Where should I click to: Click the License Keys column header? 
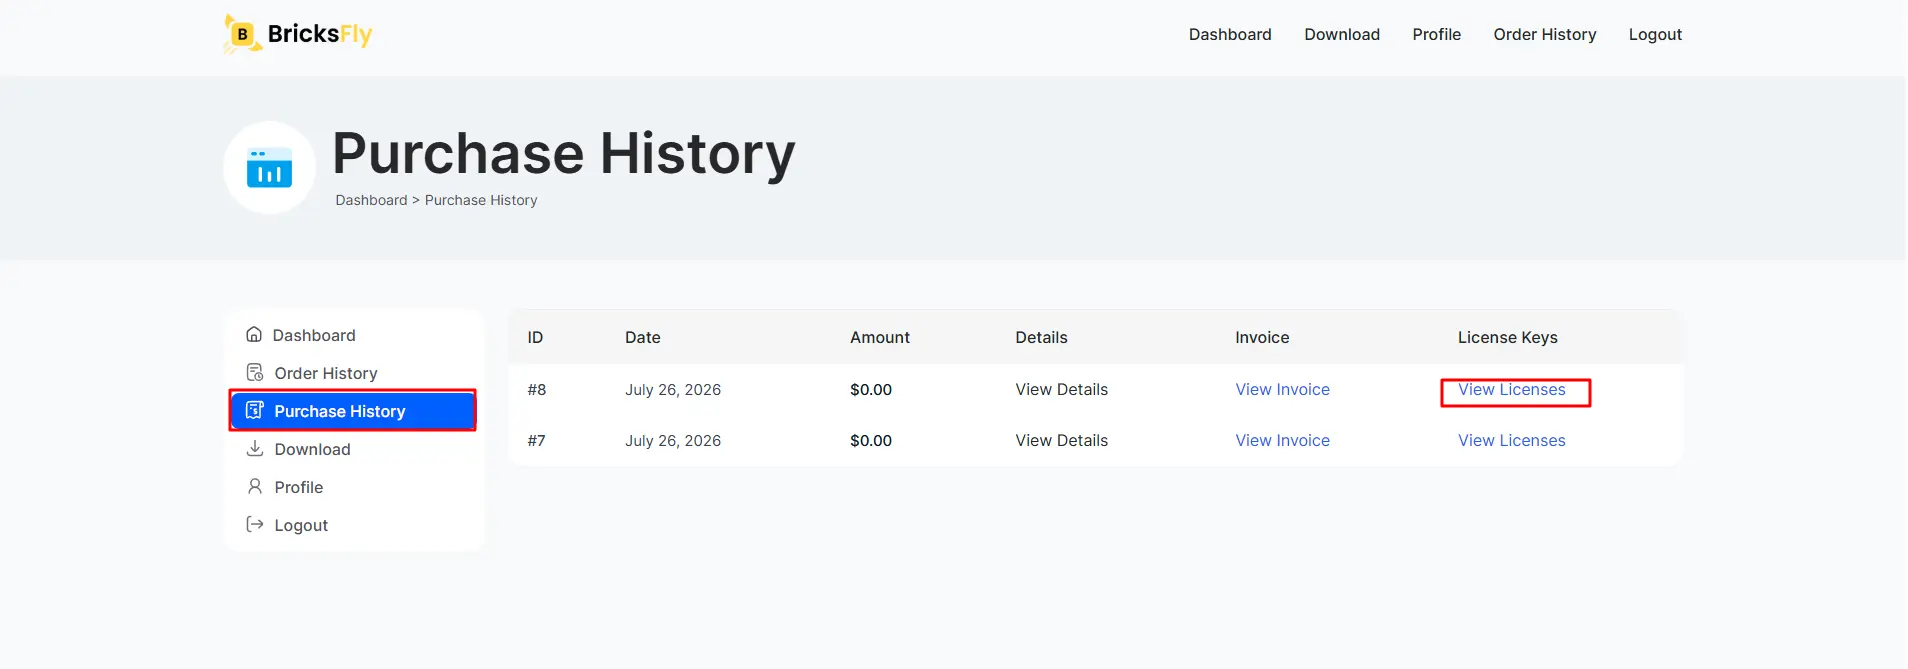click(x=1507, y=337)
